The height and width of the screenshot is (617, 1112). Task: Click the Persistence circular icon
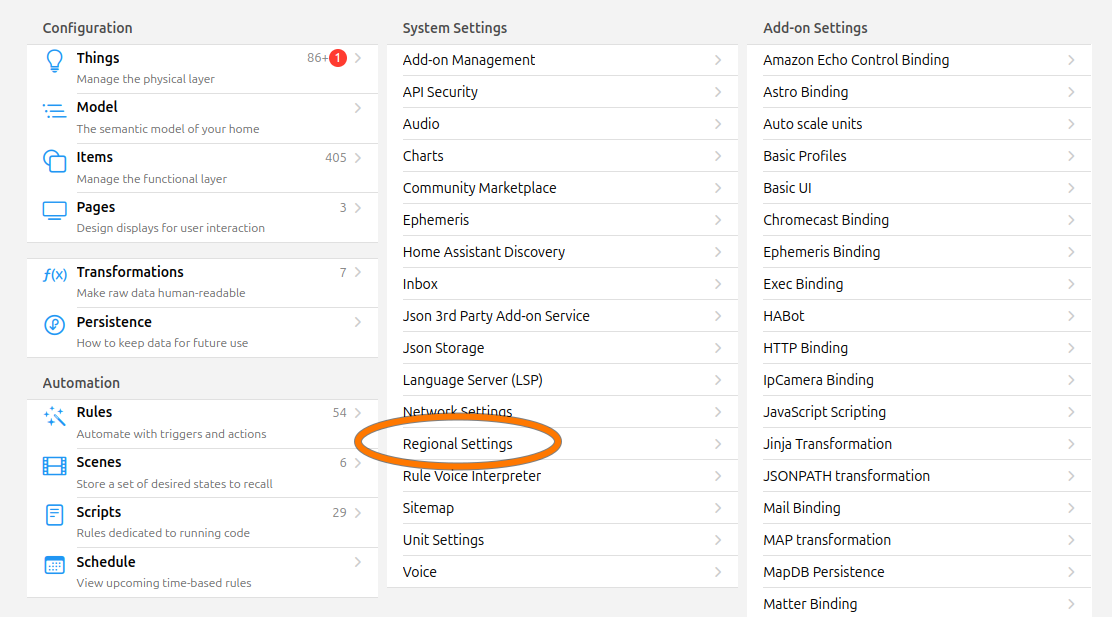(55, 325)
